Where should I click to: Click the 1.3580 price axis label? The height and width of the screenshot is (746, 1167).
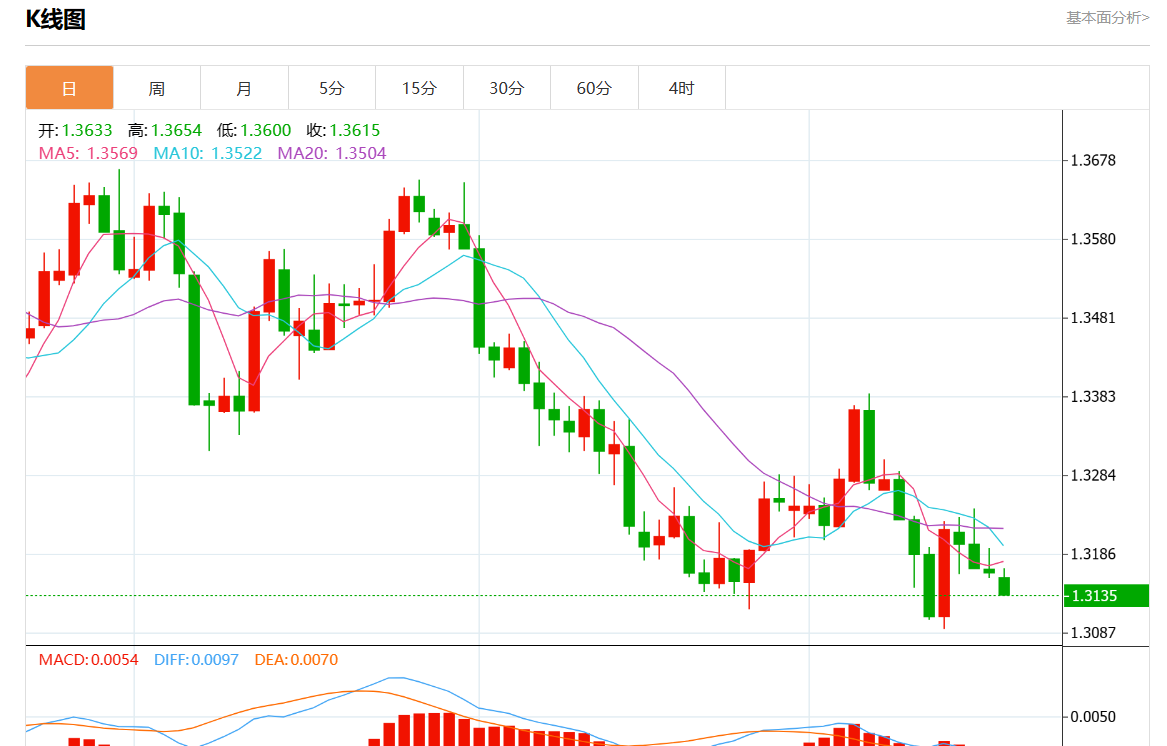click(1093, 239)
